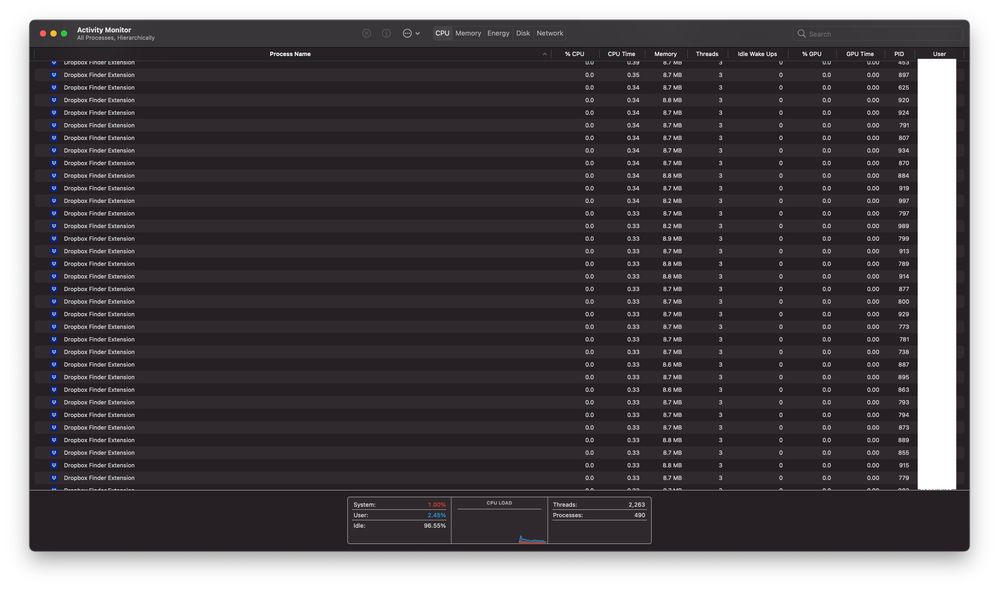Open process info with the inspect (i) icon
Screen dimensions: 999x590
coord(385,33)
